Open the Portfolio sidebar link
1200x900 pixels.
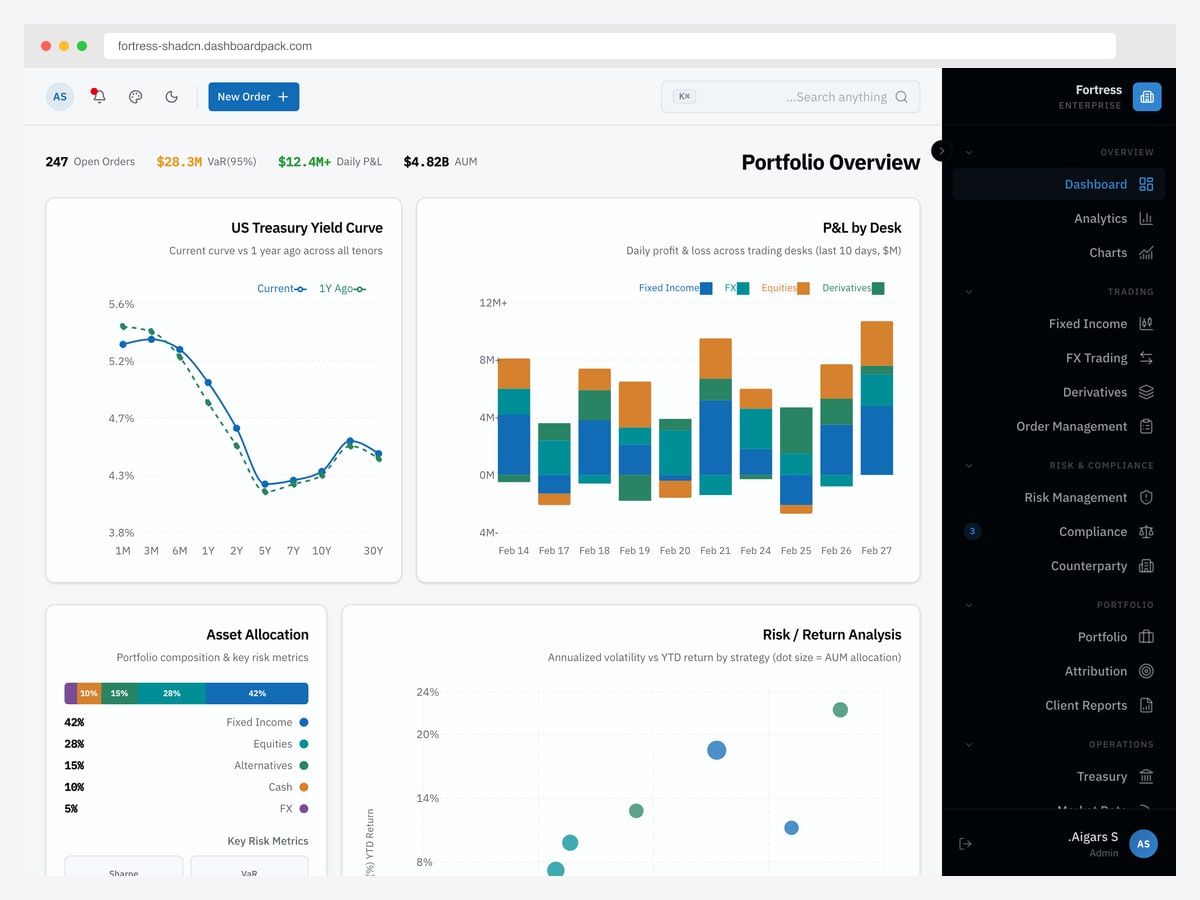1059,637
